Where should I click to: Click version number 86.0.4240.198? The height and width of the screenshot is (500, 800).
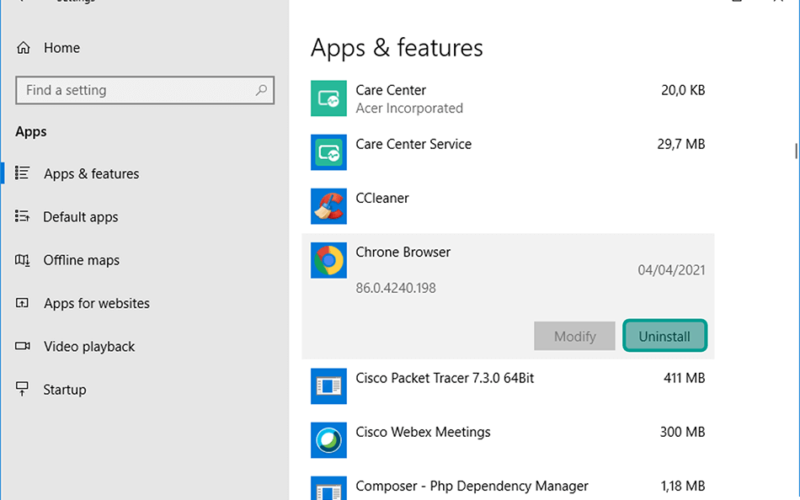396,288
